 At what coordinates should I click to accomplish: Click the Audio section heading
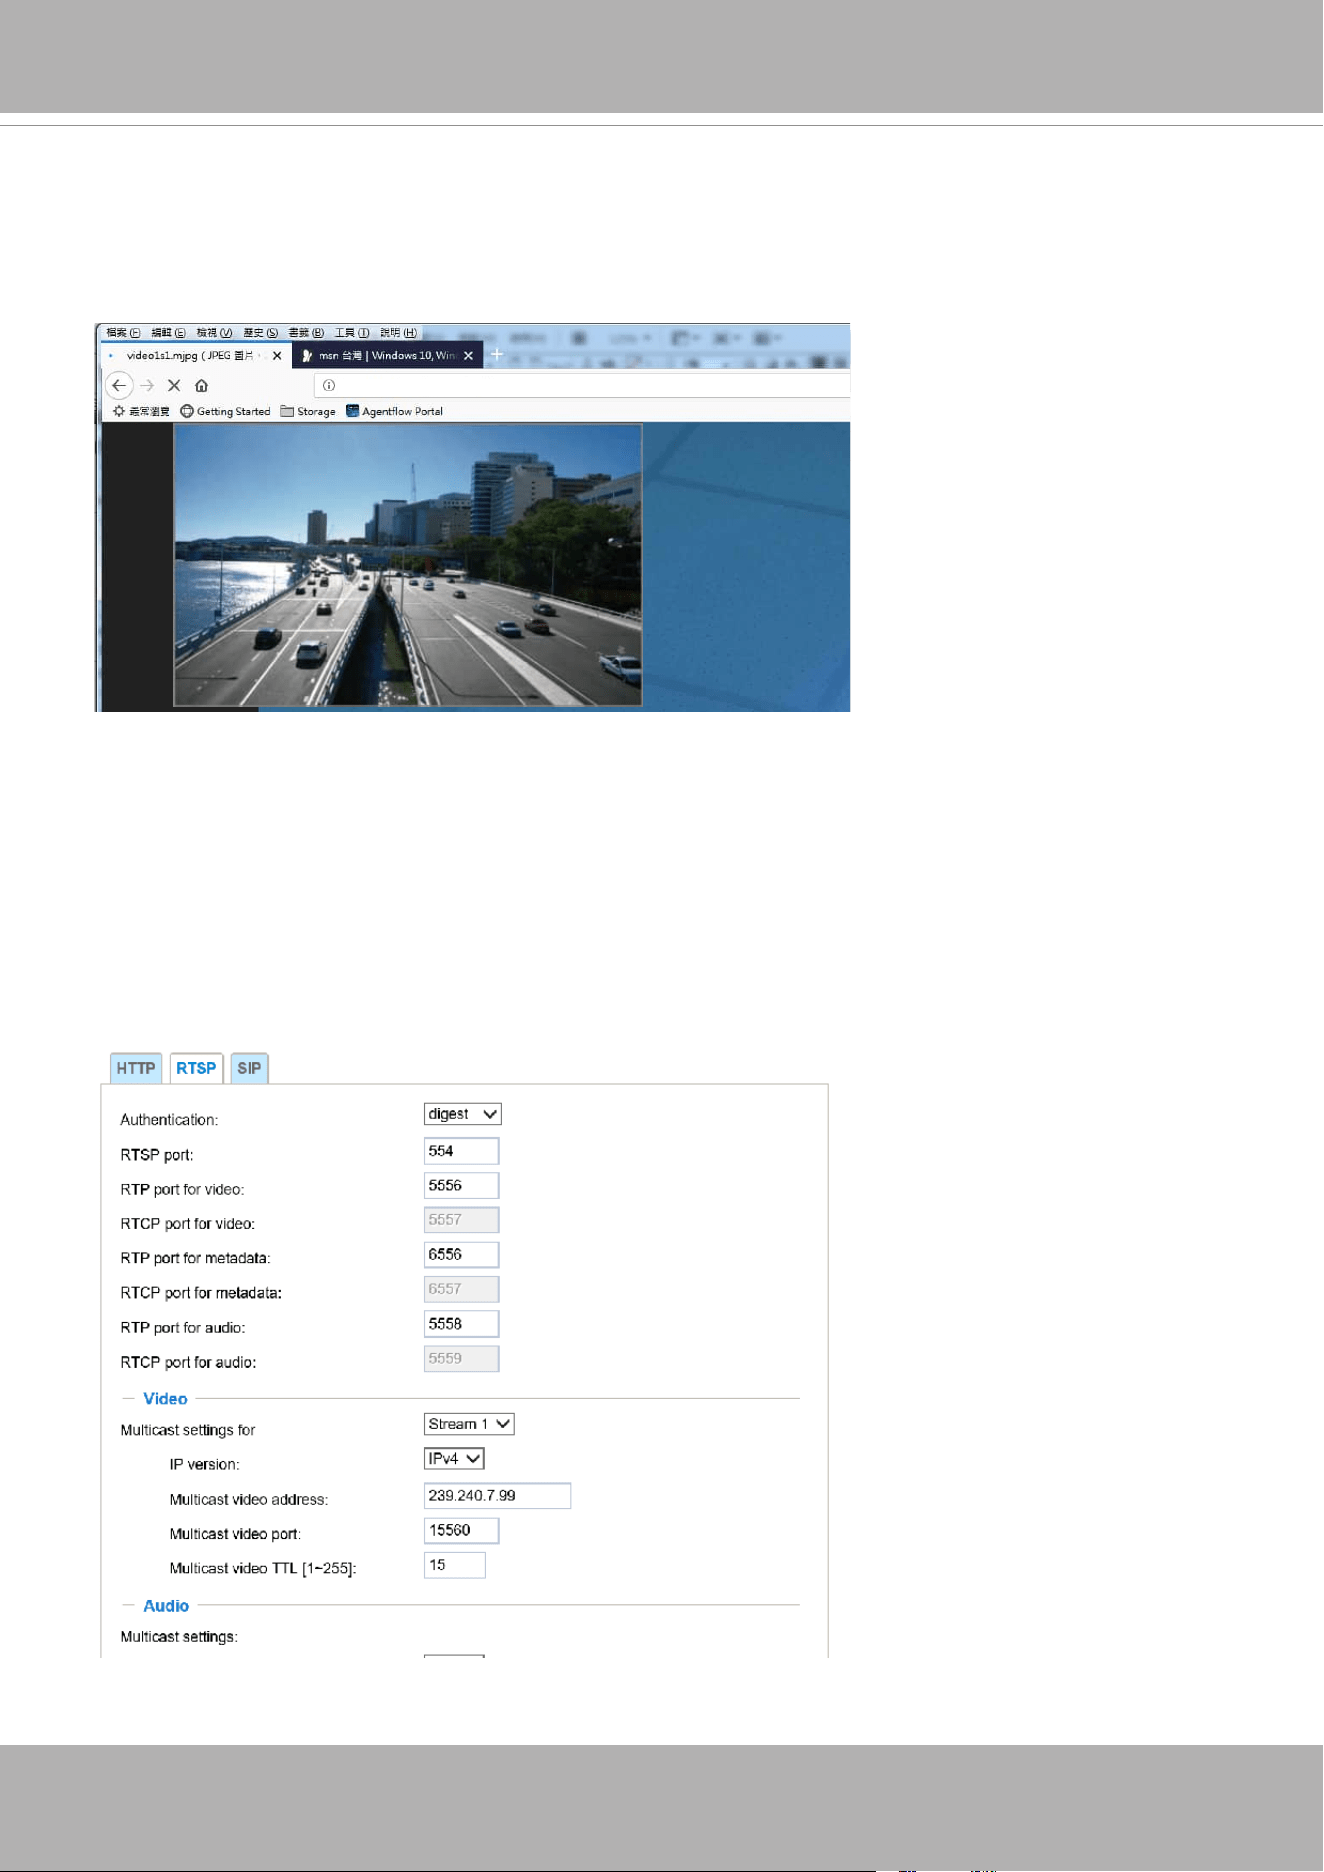click(166, 1606)
